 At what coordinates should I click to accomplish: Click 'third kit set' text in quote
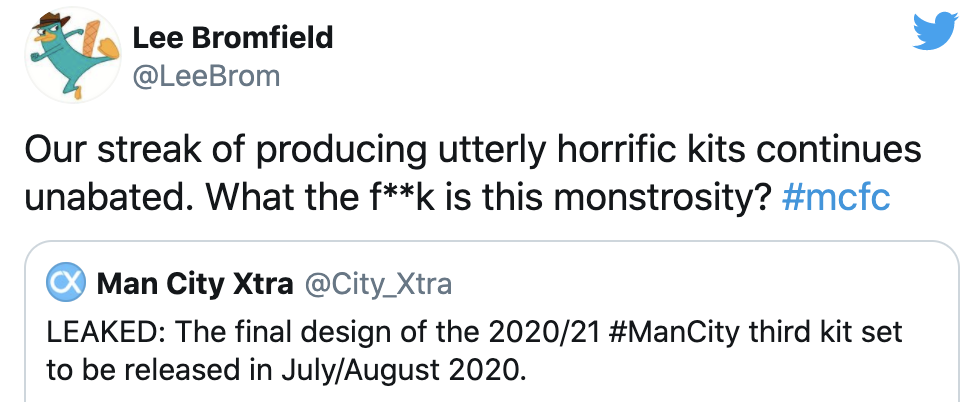[x=825, y=332]
